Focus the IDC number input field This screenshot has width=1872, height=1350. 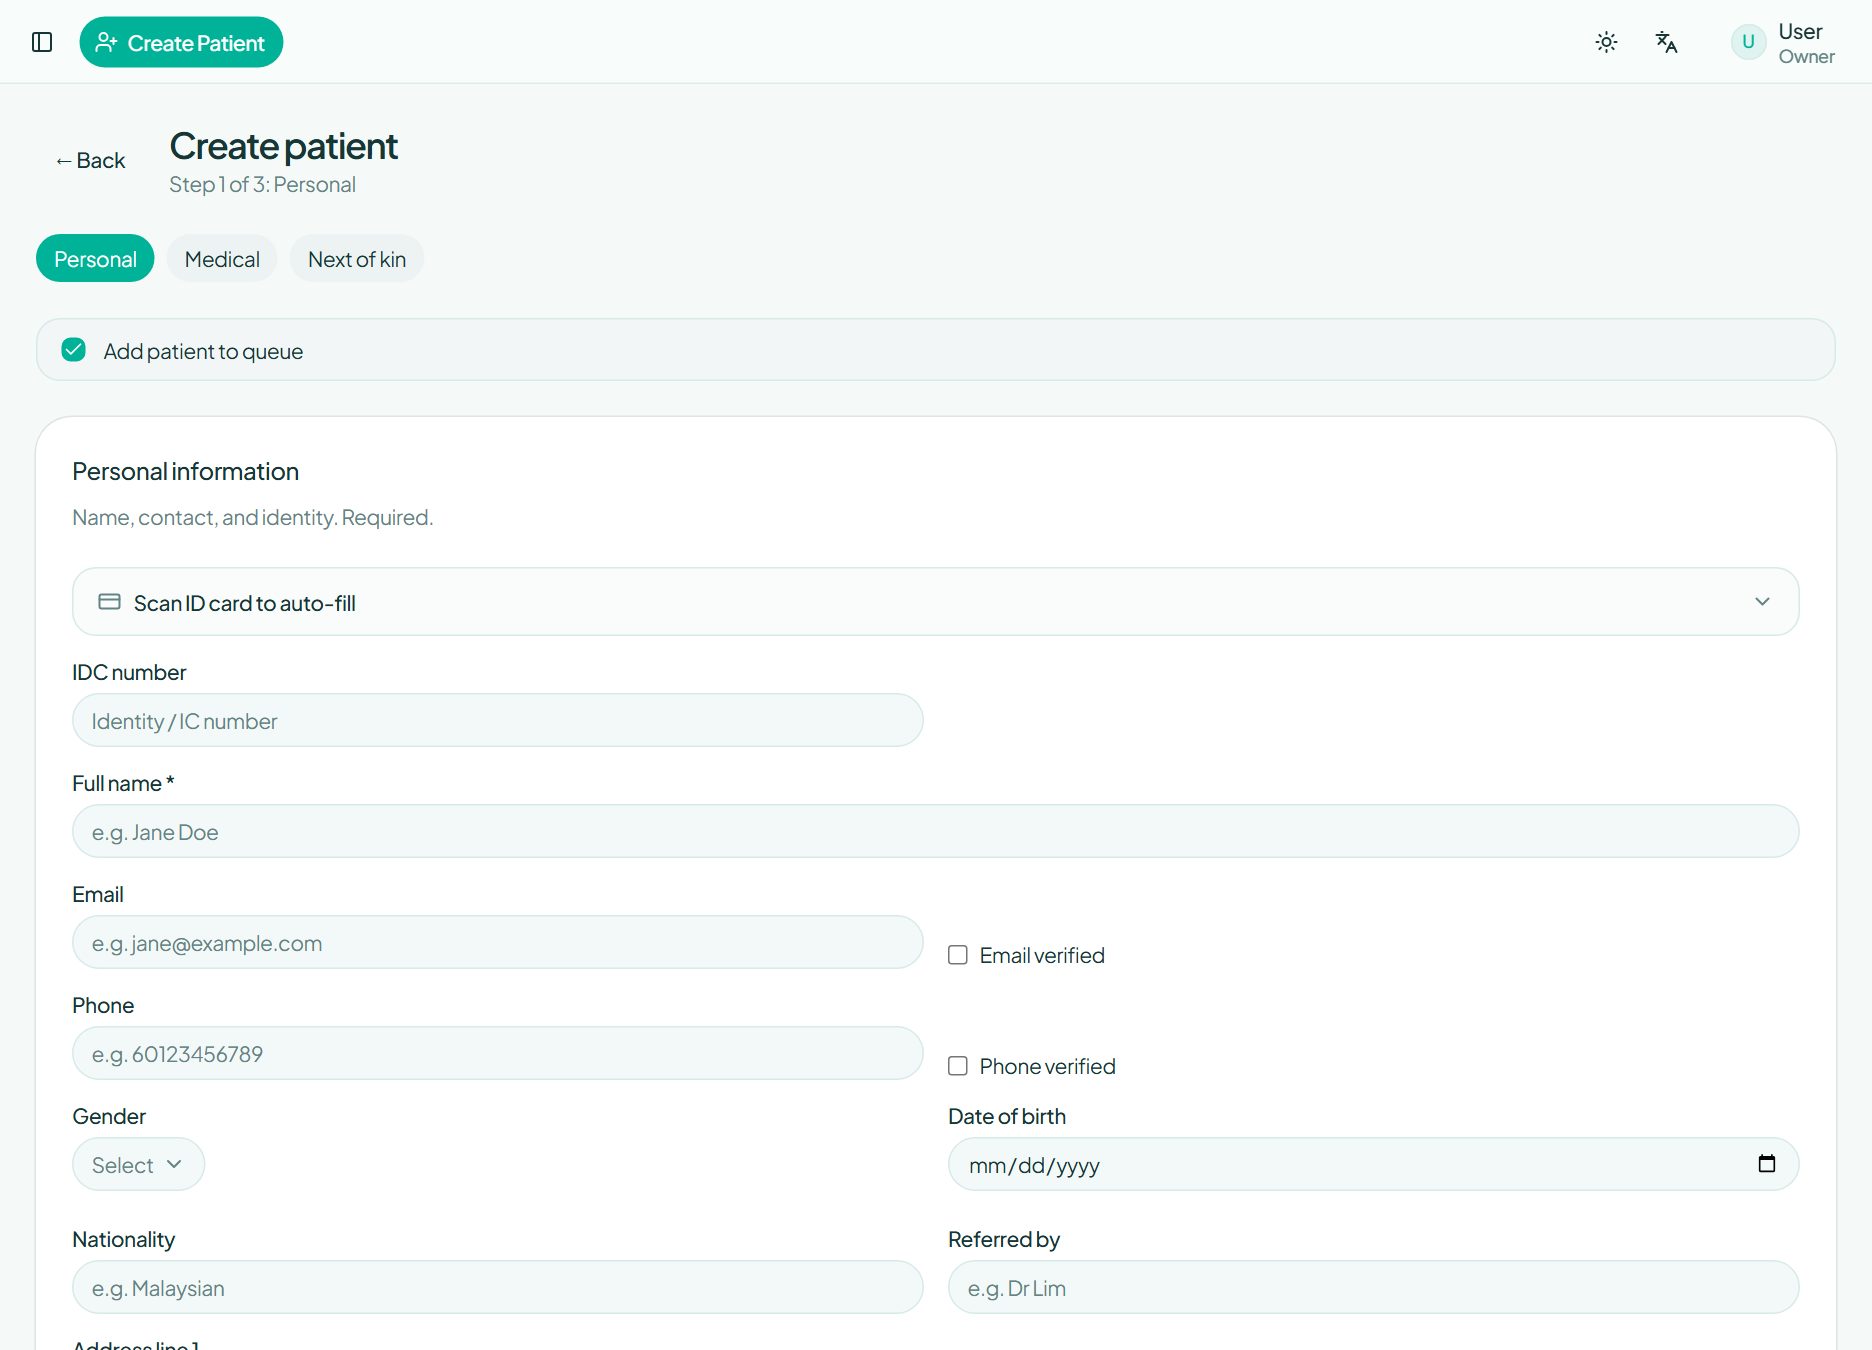497,720
